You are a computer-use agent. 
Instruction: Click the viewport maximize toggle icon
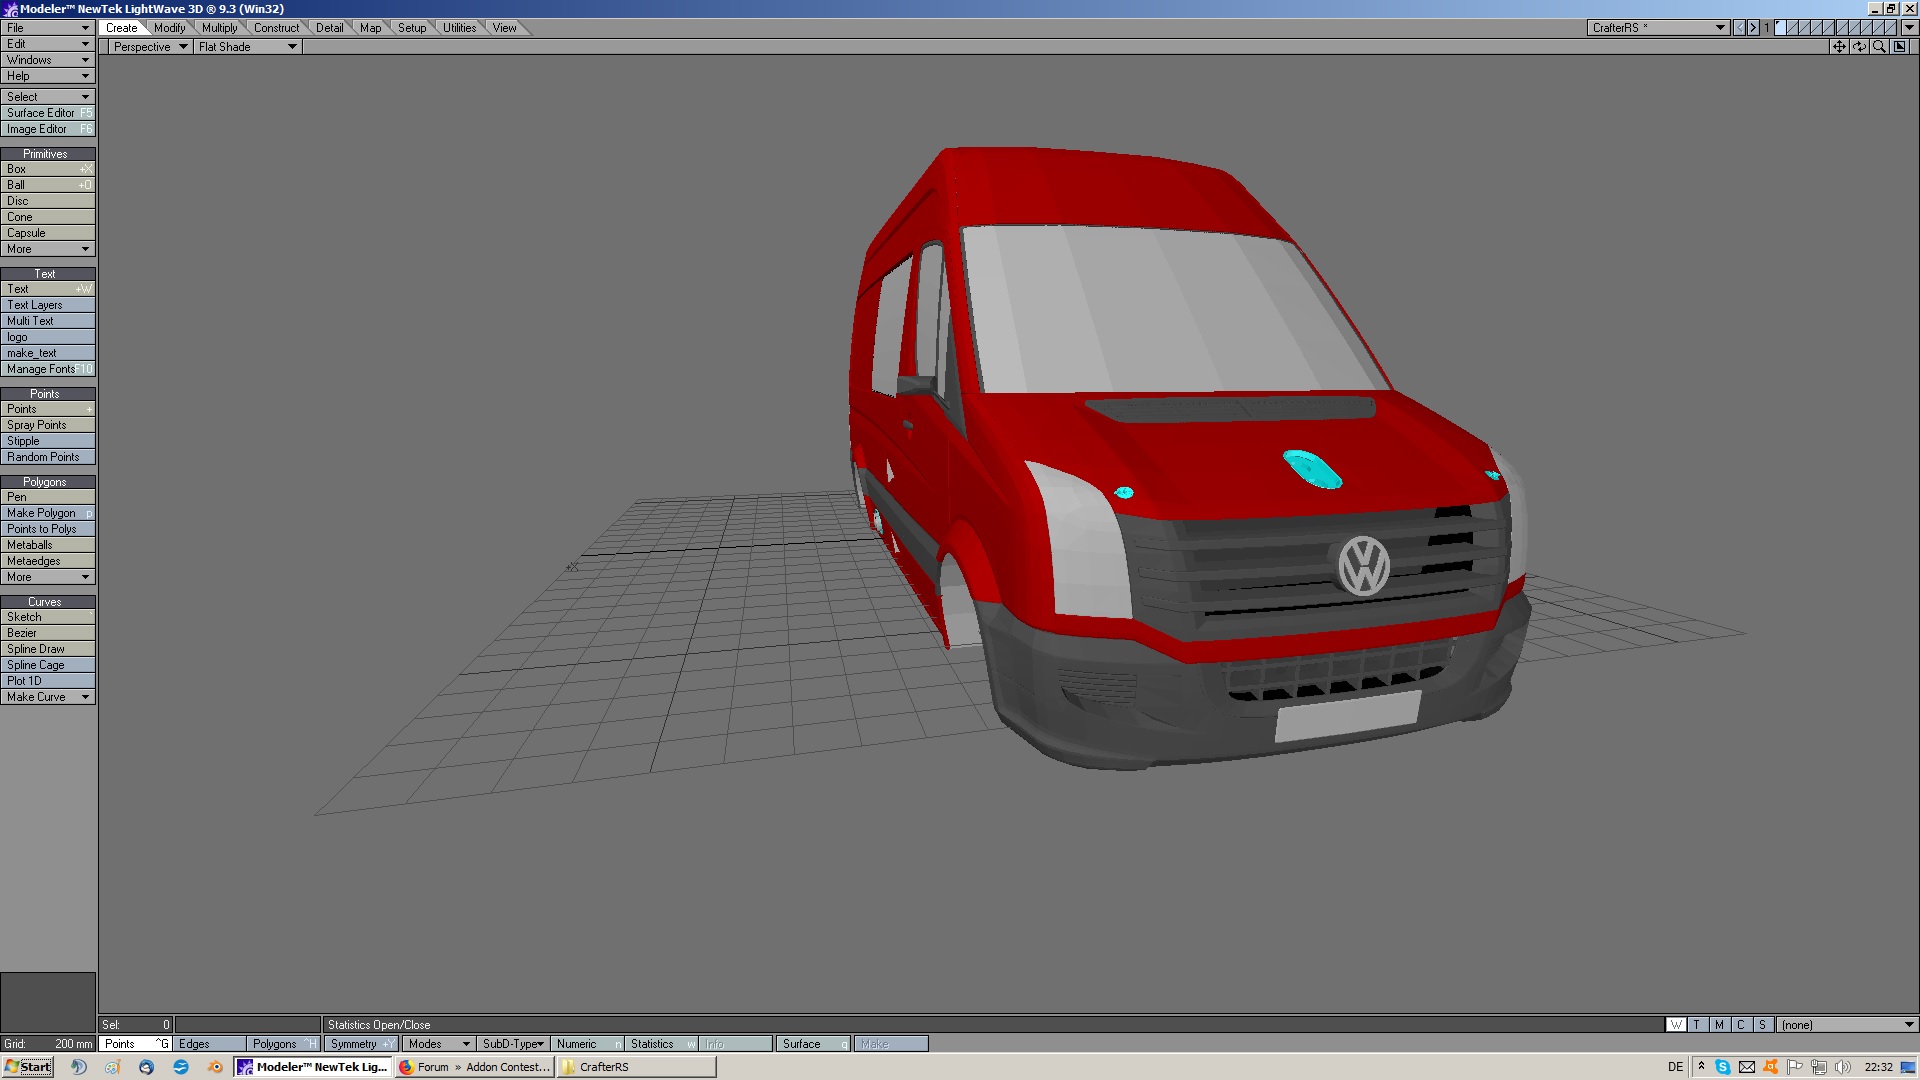tap(1900, 47)
